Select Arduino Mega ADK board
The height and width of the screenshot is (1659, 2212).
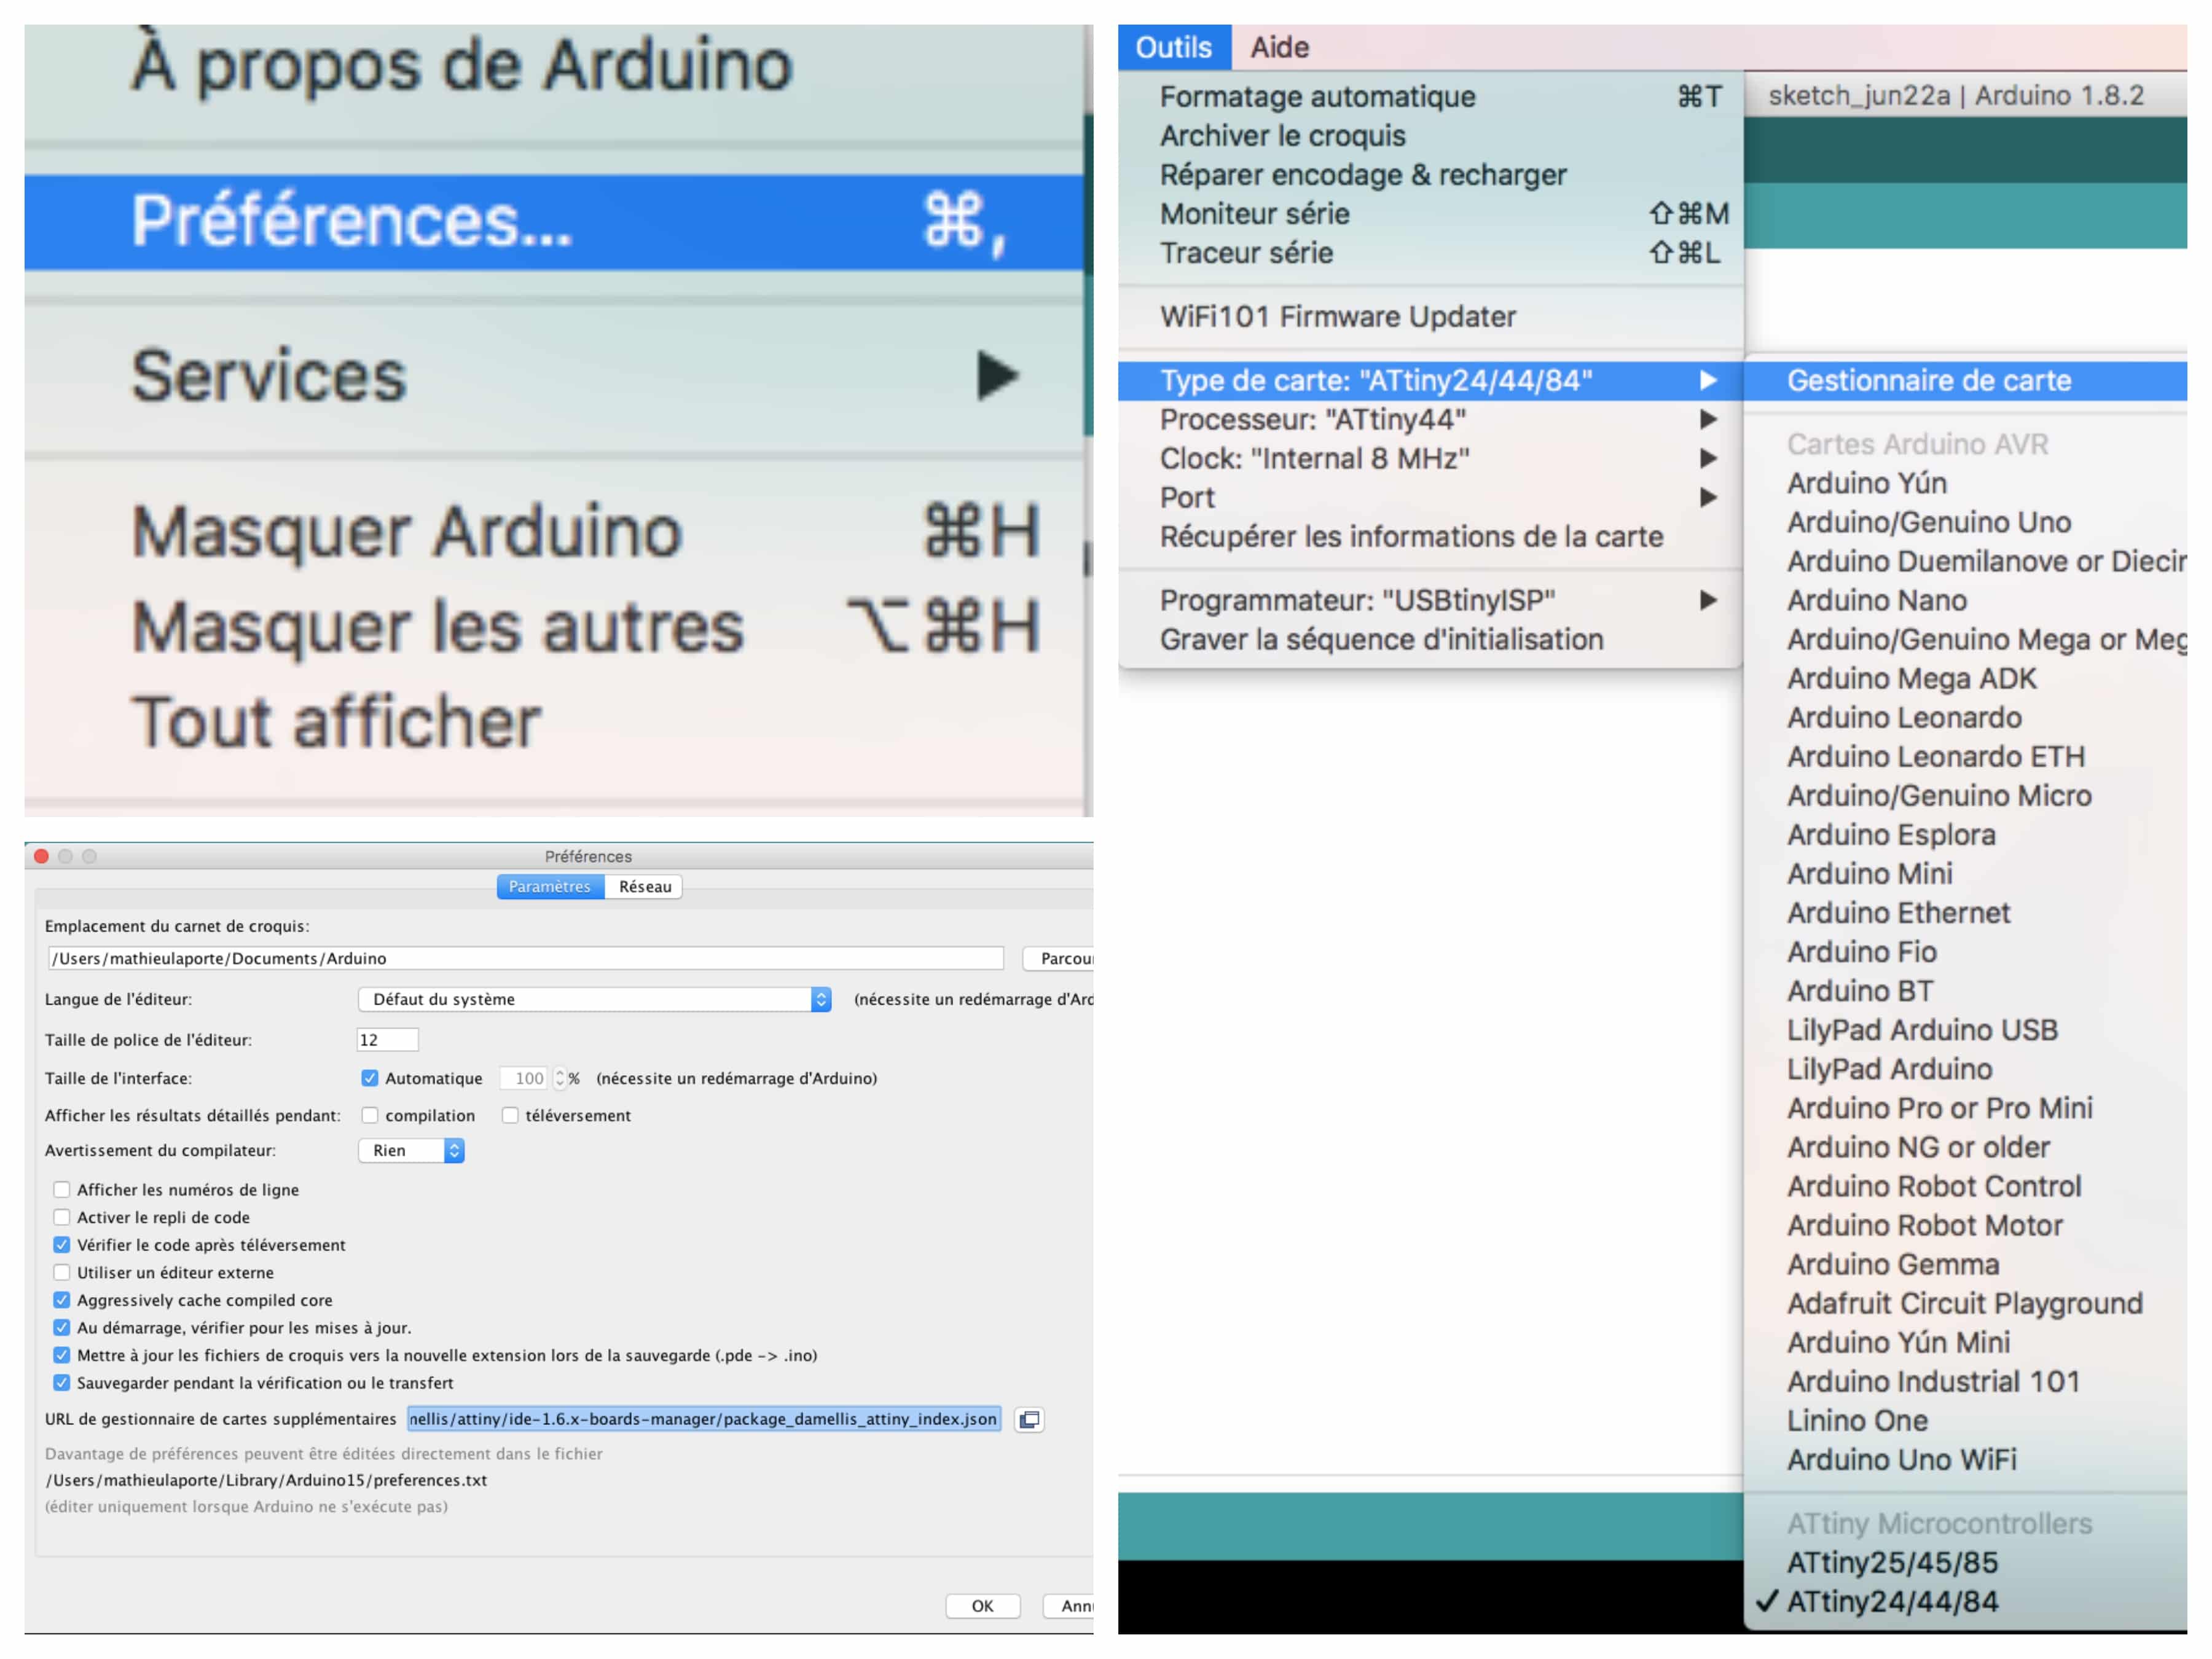[x=1966, y=678]
